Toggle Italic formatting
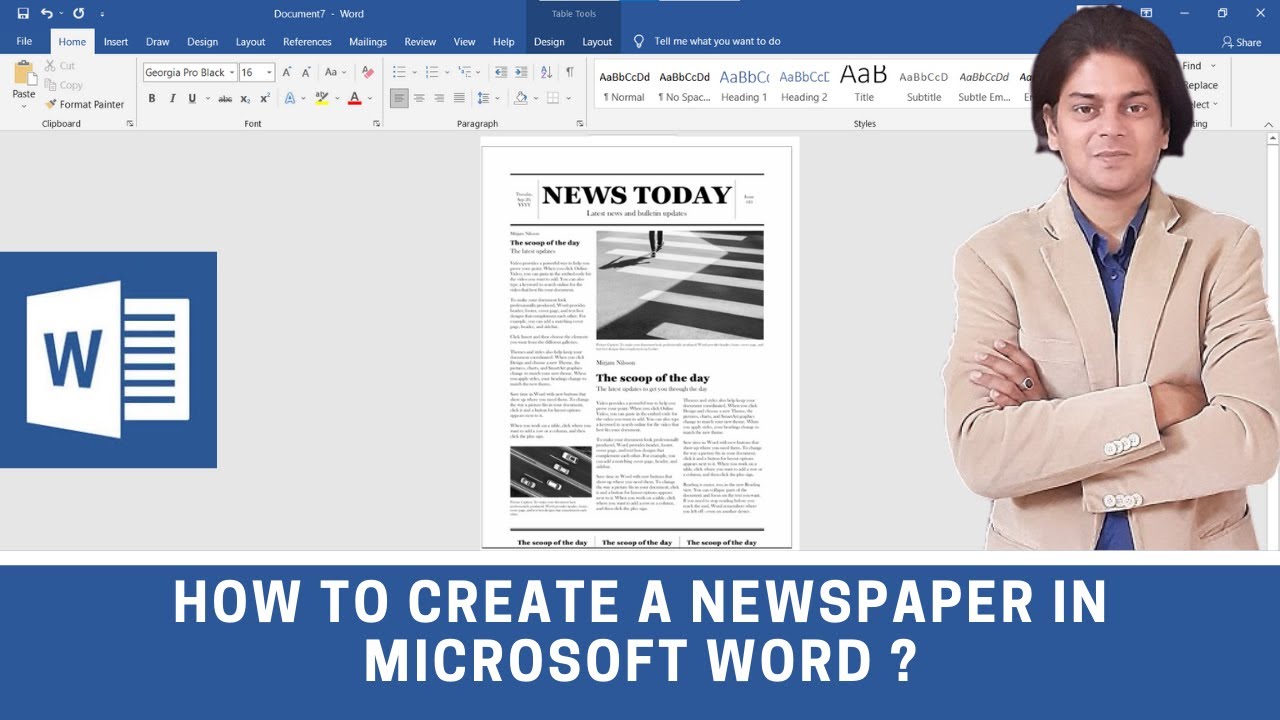The height and width of the screenshot is (720, 1280). coord(172,98)
